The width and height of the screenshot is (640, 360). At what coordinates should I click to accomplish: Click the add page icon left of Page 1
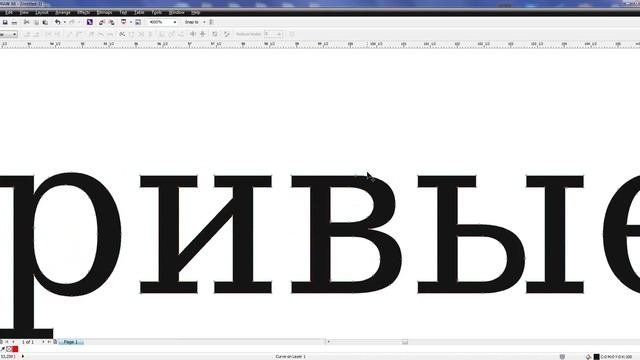tap(55, 342)
